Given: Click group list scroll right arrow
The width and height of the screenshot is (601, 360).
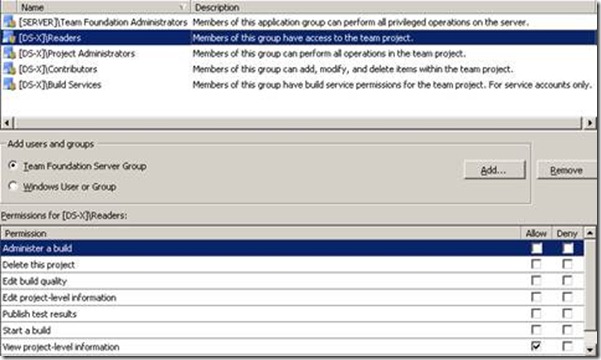Looking at the screenshot, I should (x=590, y=123).
